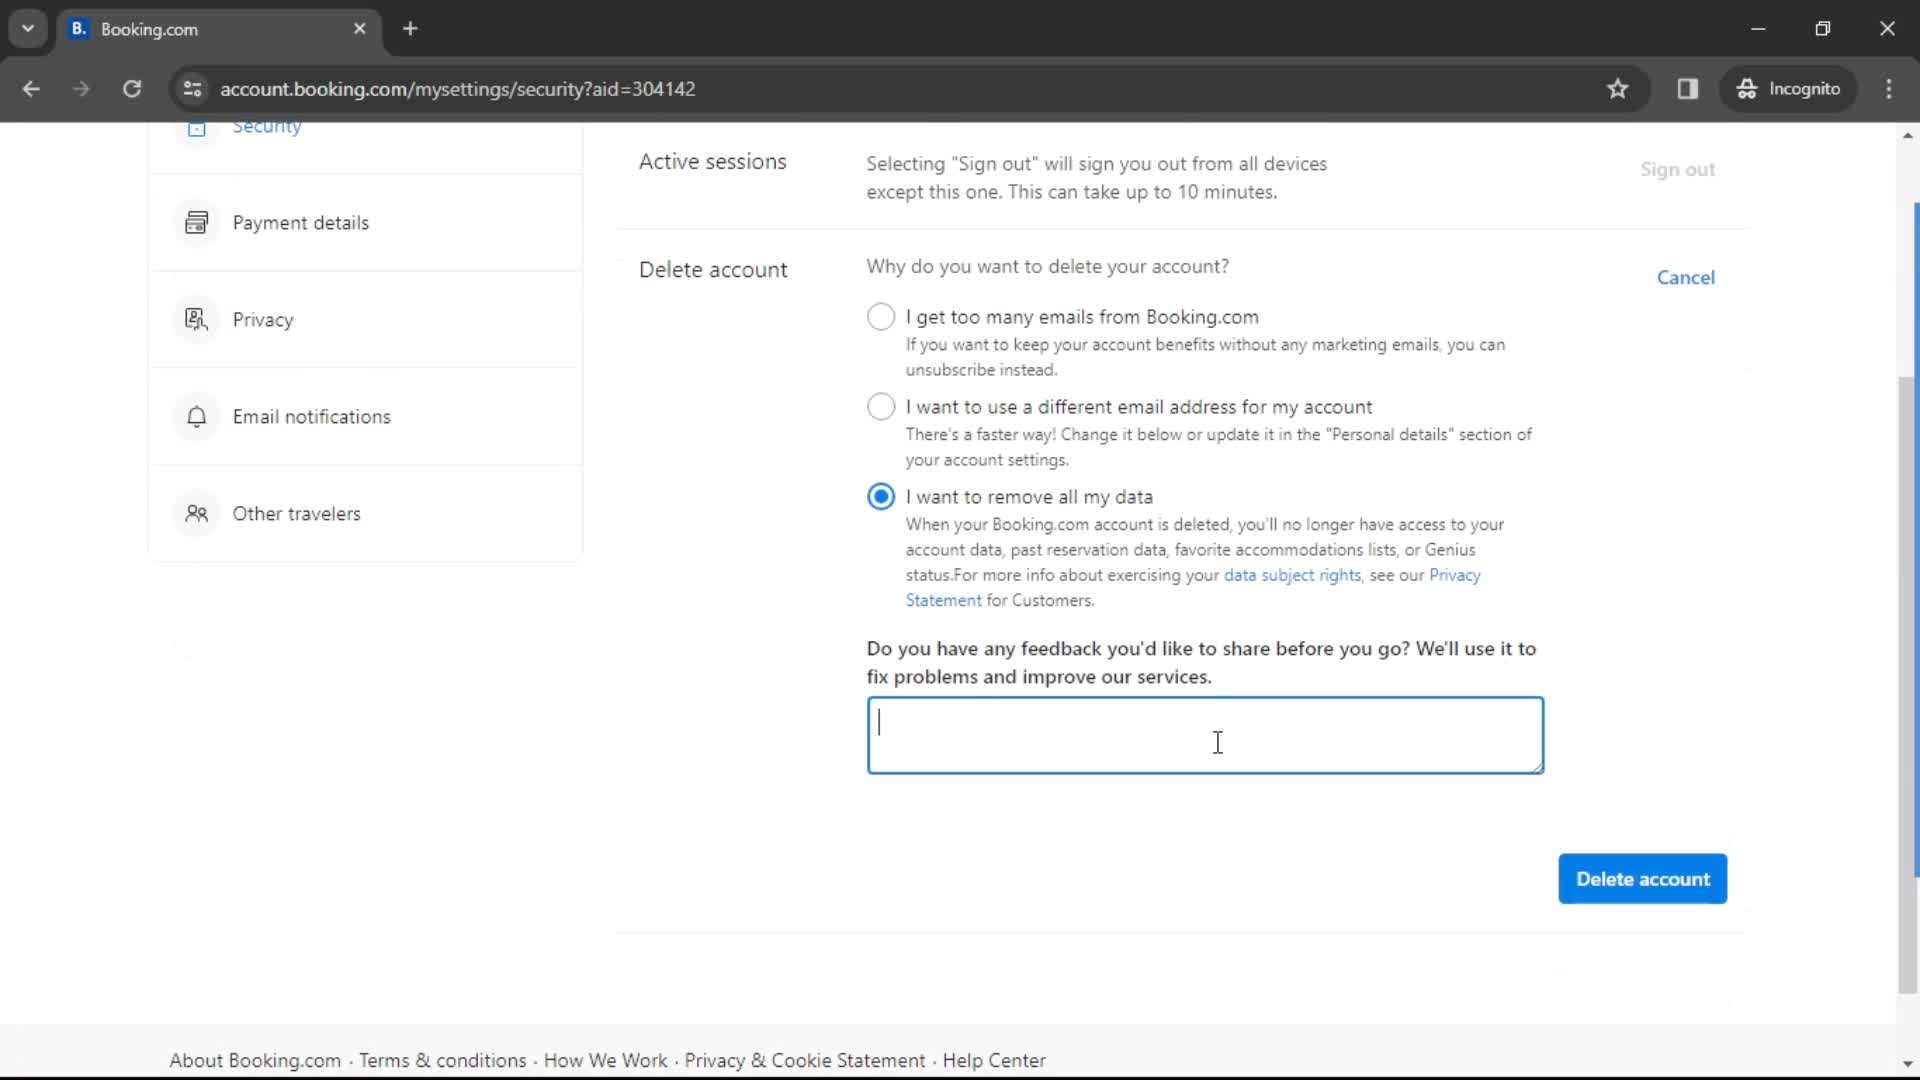The height and width of the screenshot is (1080, 1920).
Task: Click the feedback text input field
Action: (x=1203, y=735)
